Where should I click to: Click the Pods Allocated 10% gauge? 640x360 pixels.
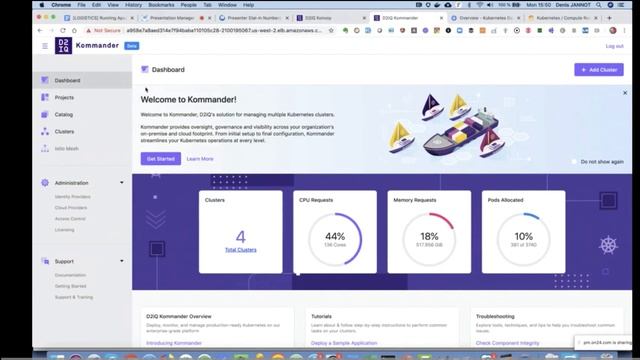[x=524, y=240]
